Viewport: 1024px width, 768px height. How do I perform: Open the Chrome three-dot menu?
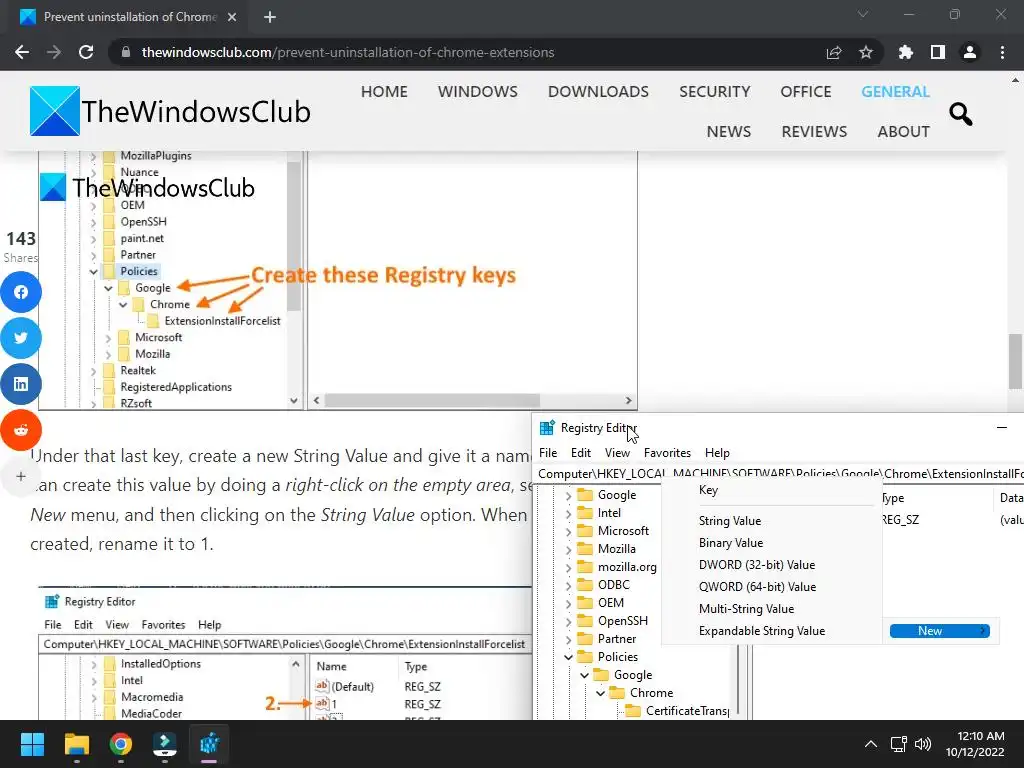pos(1002,52)
